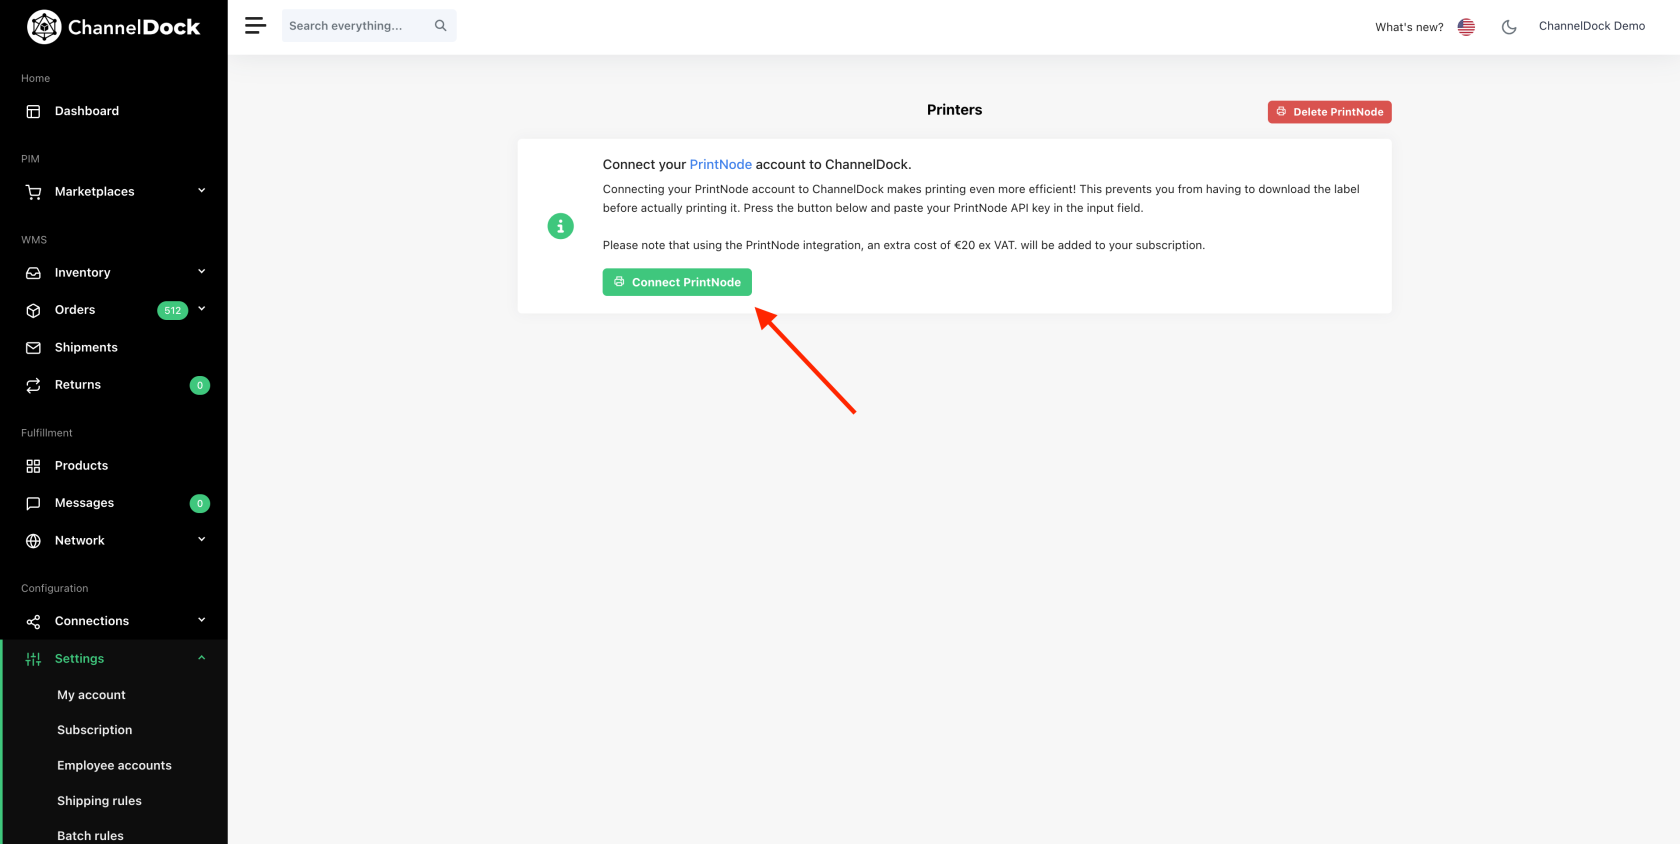Click the Settings sliders icon
1680x844 pixels.
pyautogui.click(x=33, y=659)
